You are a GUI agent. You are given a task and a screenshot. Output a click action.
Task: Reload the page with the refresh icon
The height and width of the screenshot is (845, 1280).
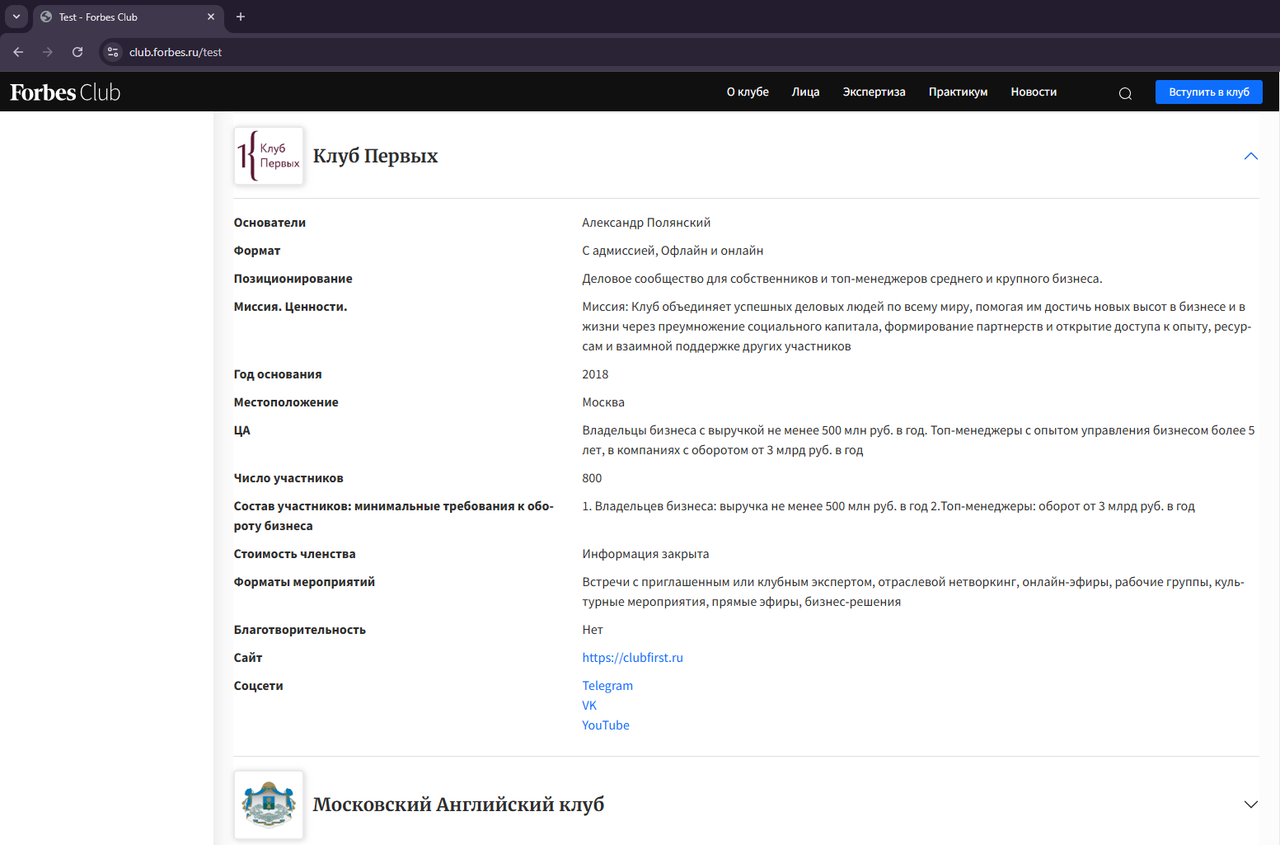[77, 52]
